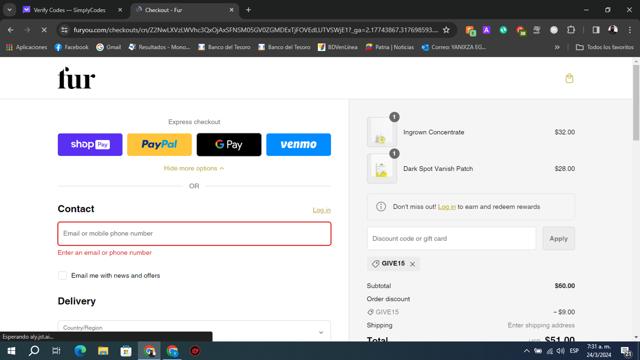This screenshot has width=640, height=360.
Task: Open Task View on taskbar
Action: (56, 351)
